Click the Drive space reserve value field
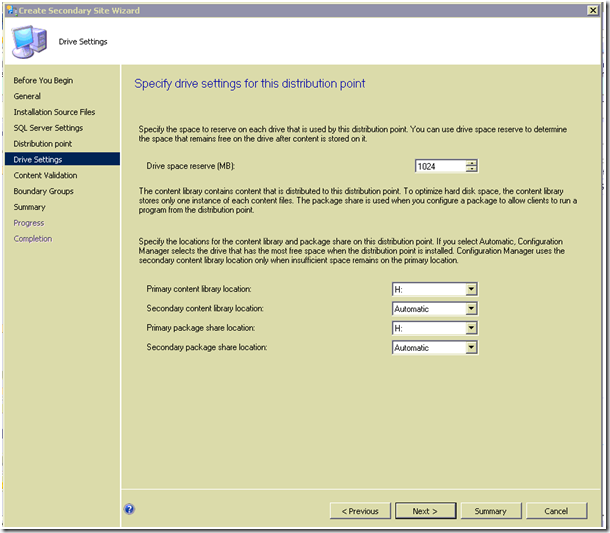 click(440, 167)
